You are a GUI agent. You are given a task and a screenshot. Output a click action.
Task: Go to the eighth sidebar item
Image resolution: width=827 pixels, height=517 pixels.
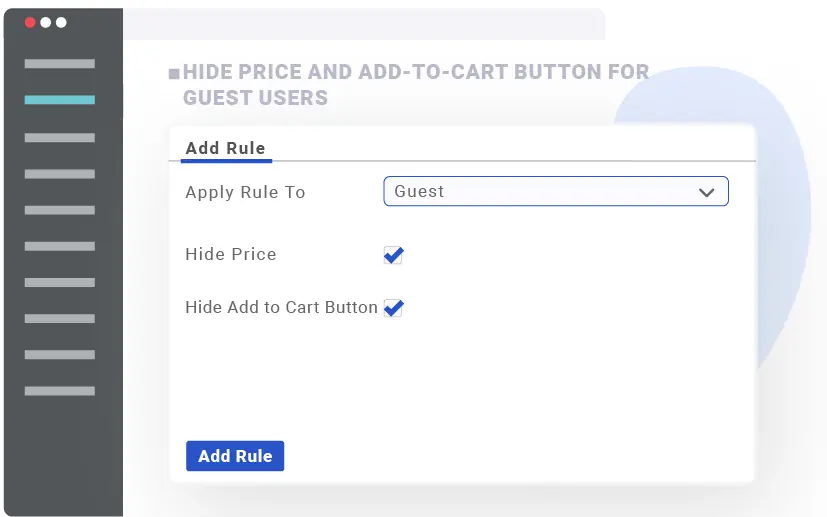pos(60,318)
